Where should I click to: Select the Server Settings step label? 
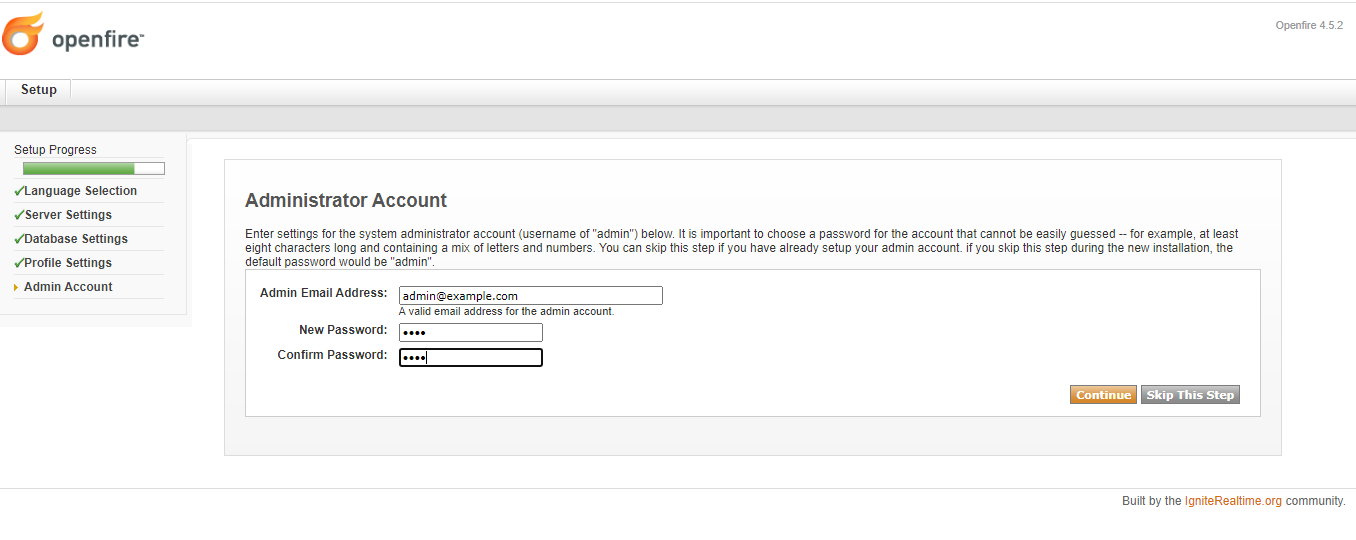68,215
